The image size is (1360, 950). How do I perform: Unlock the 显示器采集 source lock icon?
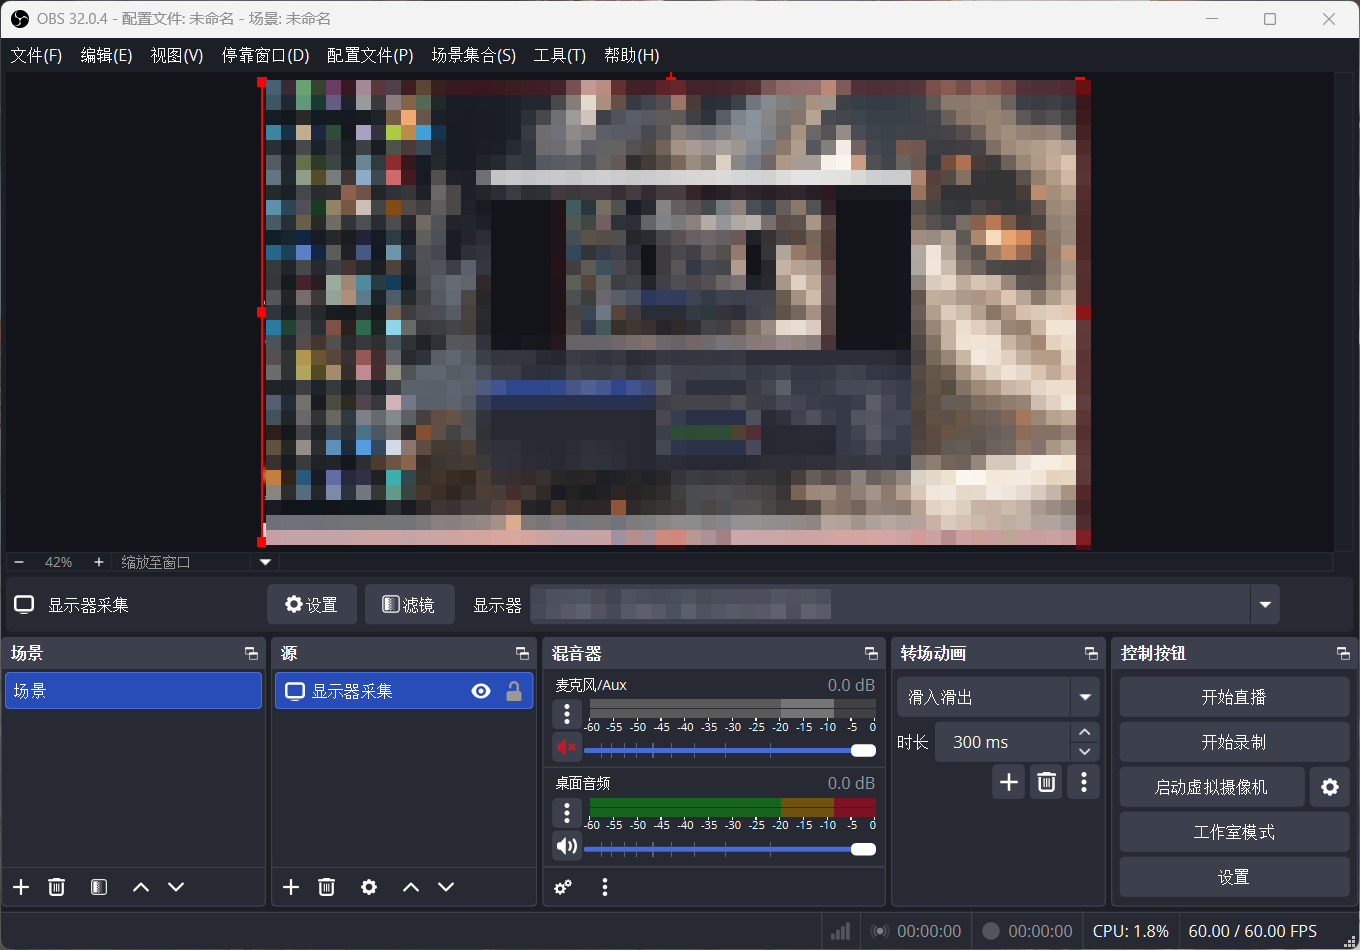514,691
